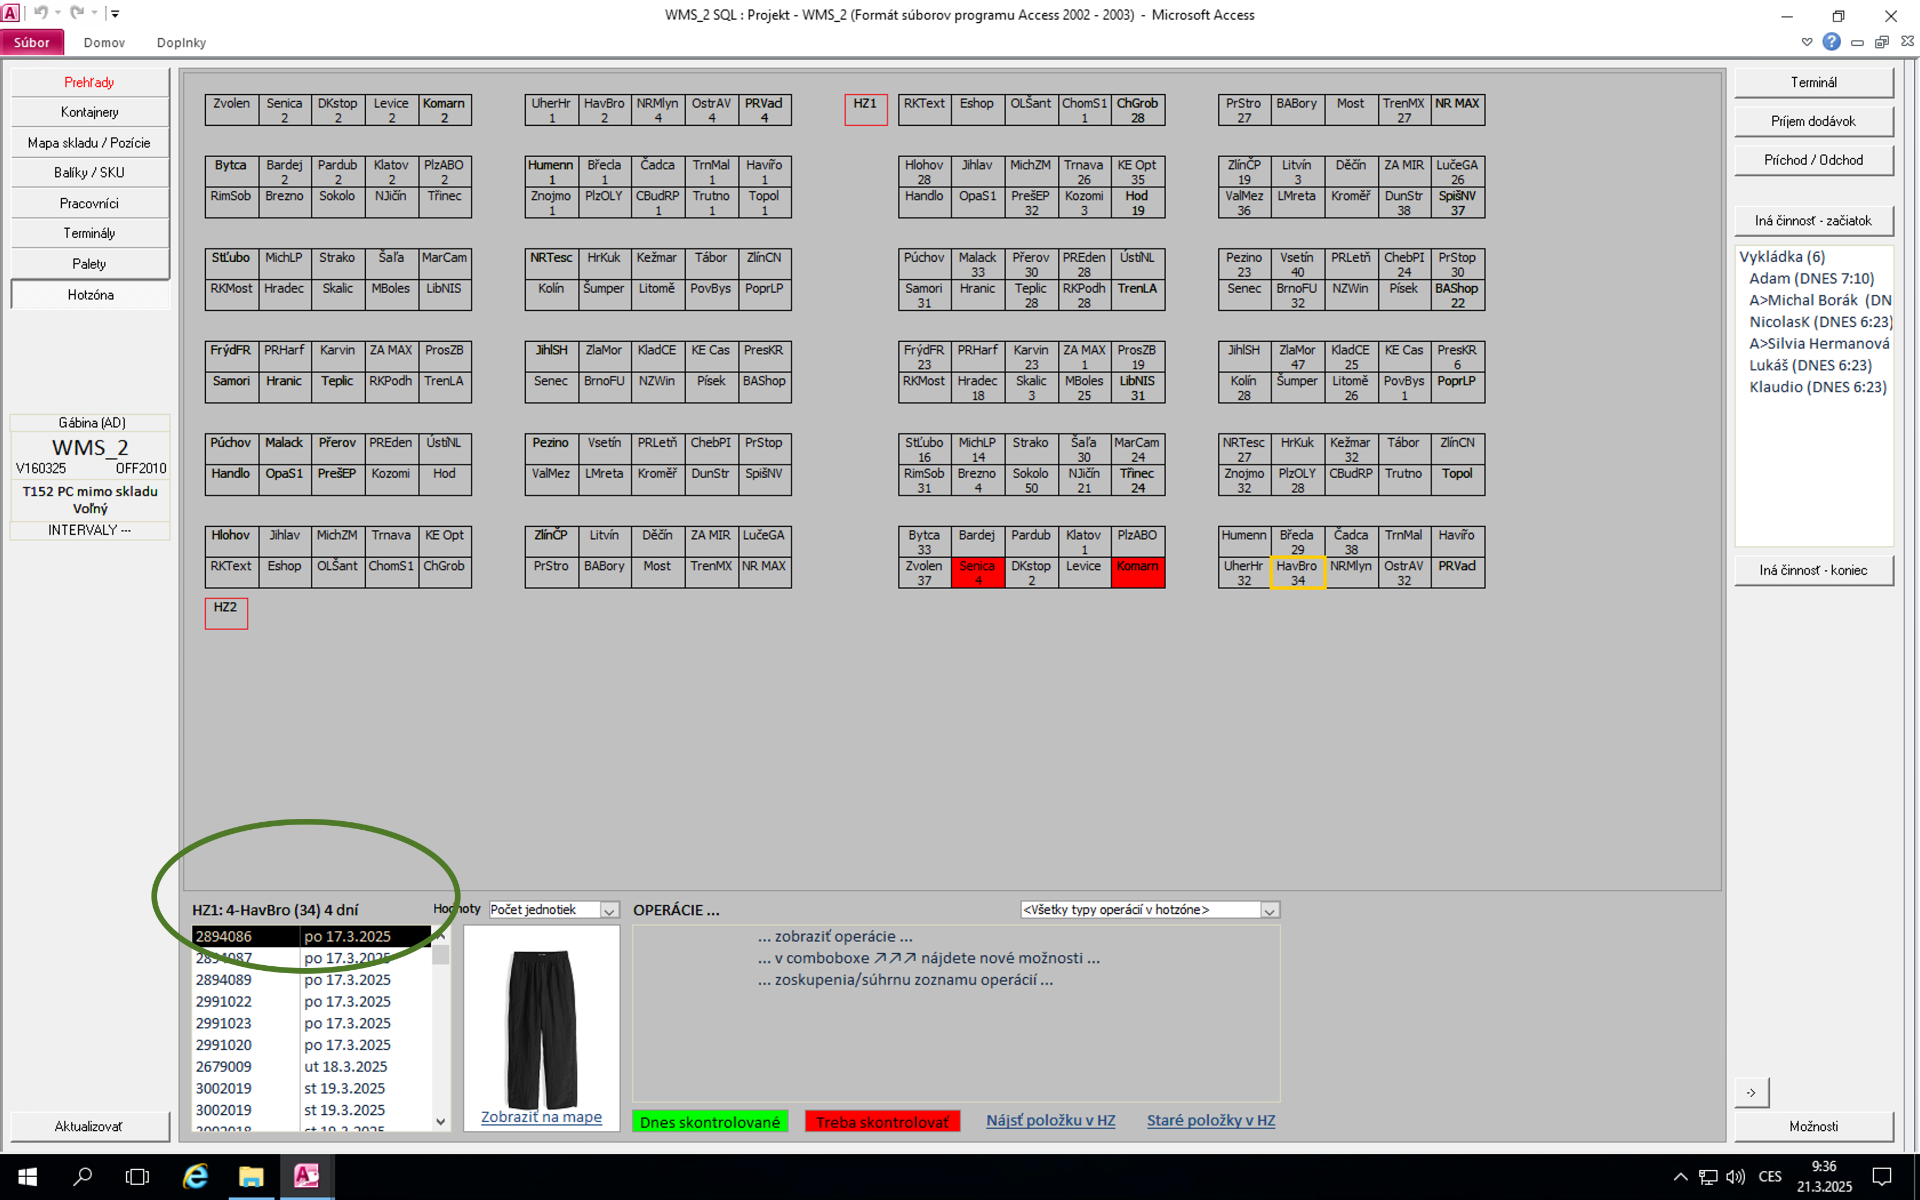Image resolution: width=1920 pixels, height=1200 pixels.
Task: Open the Všetky typy operácií v hotzóne dropdown
Action: (1269, 910)
